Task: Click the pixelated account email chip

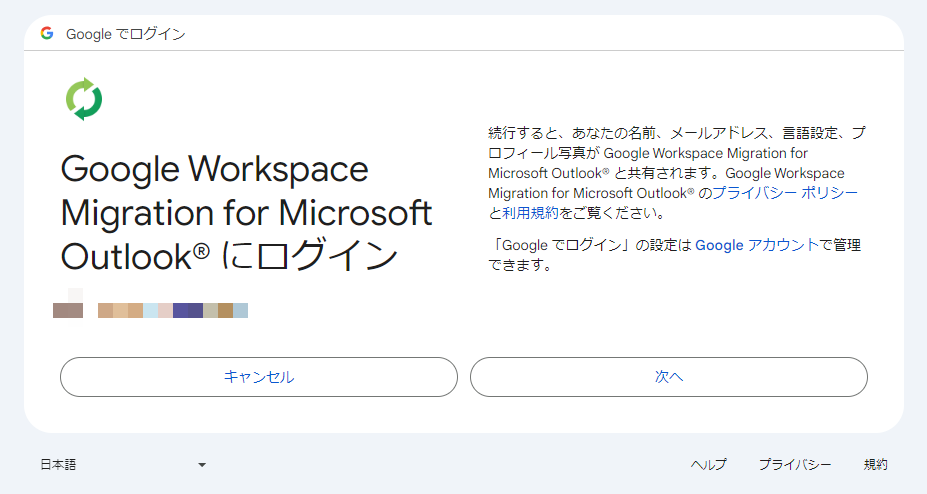Action: pyautogui.click(x=173, y=310)
